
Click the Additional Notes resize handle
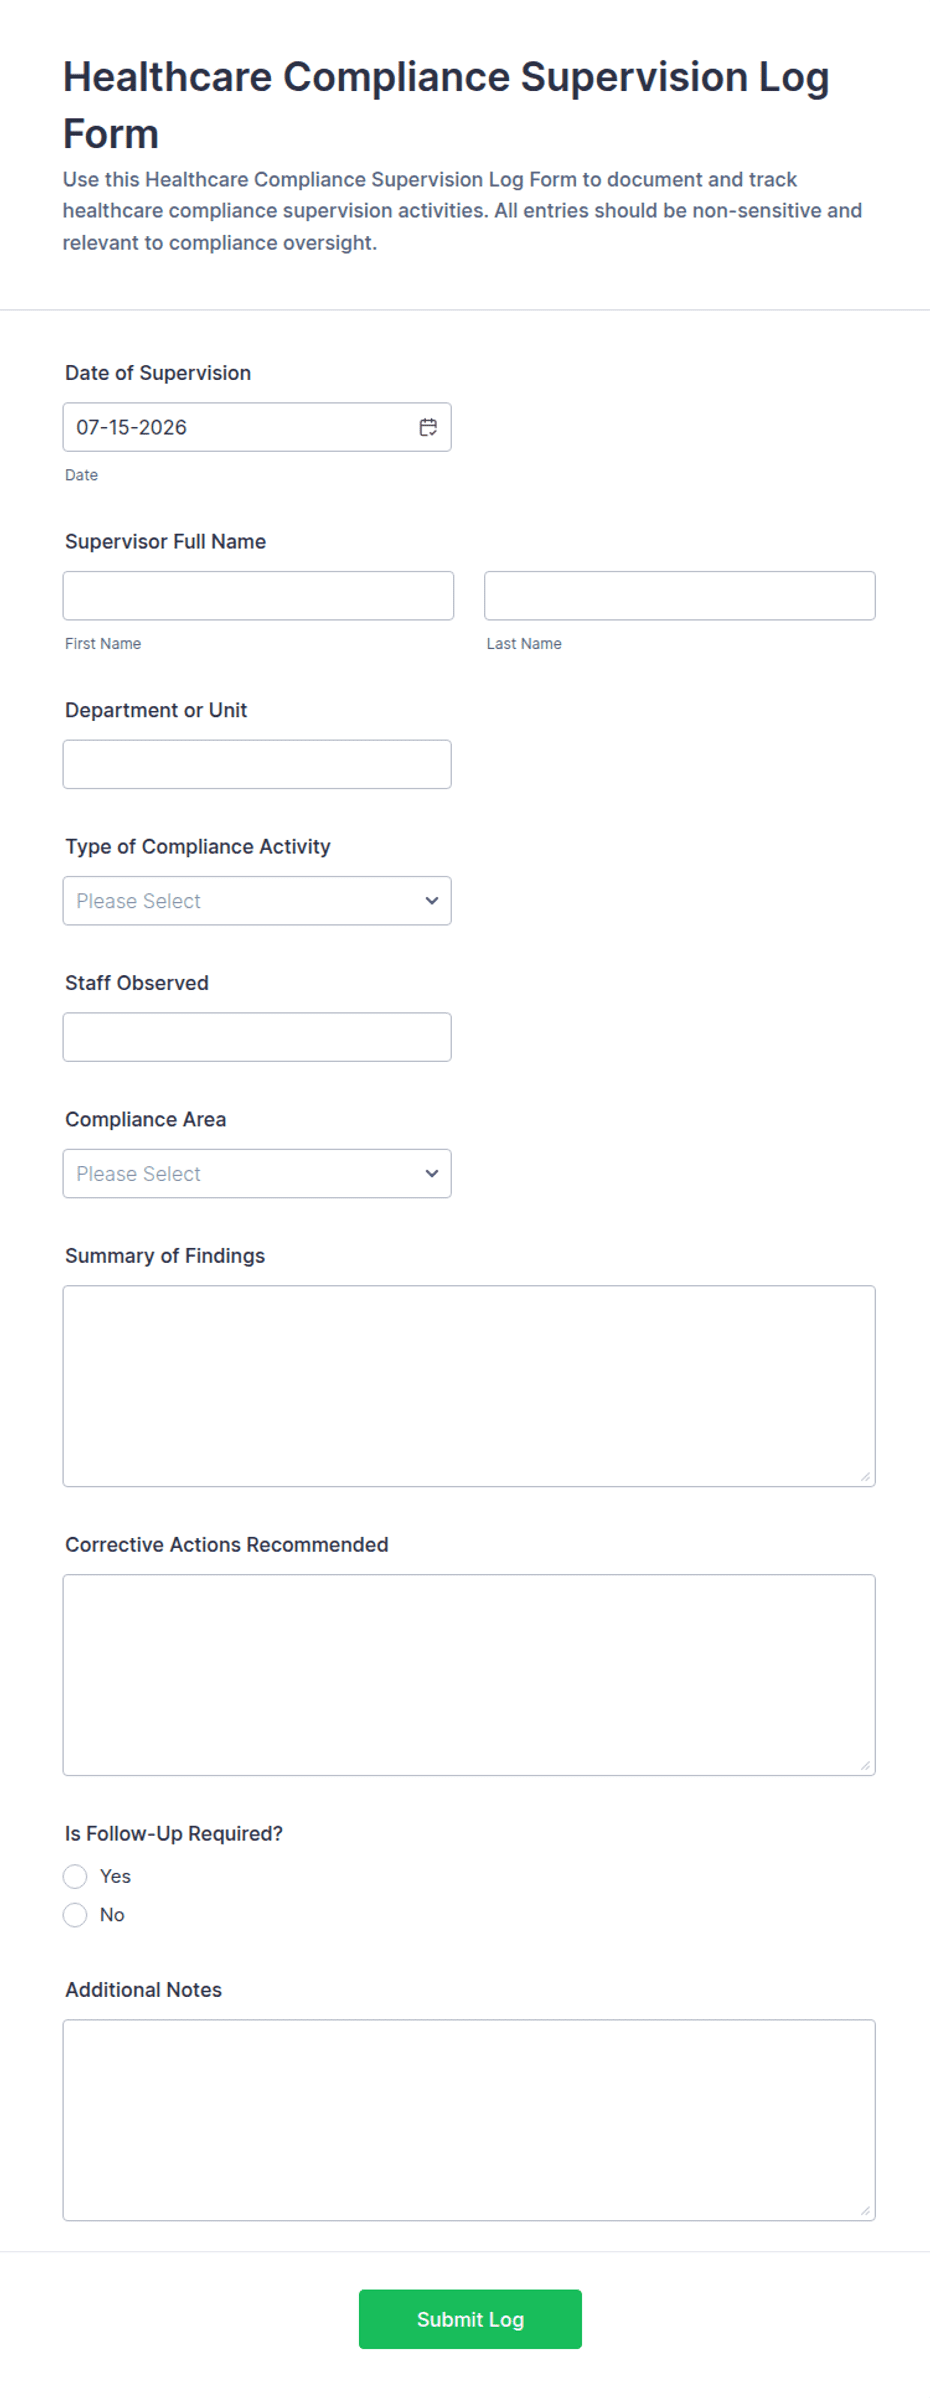[865, 2211]
